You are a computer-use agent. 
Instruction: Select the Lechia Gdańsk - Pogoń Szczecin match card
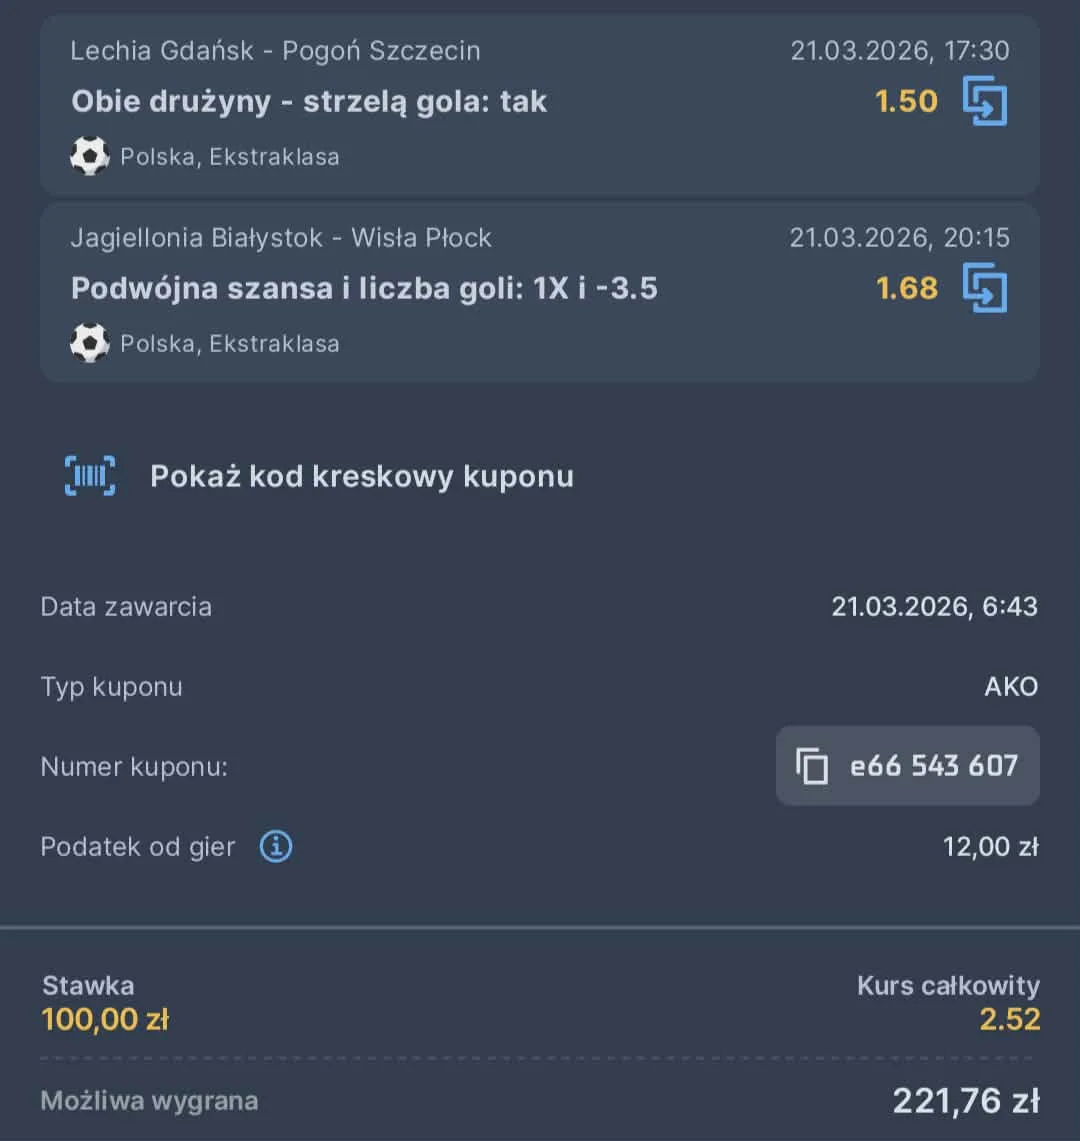[540, 105]
